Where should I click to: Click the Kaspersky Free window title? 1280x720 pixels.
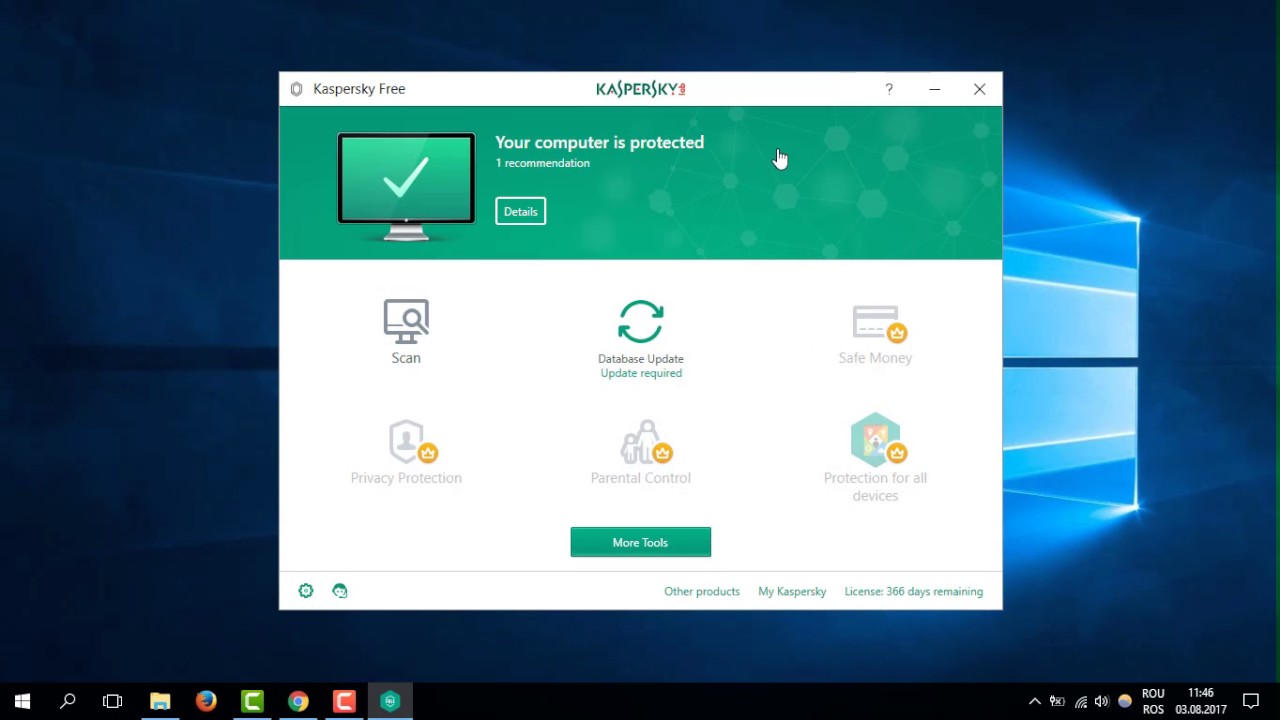click(x=359, y=89)
